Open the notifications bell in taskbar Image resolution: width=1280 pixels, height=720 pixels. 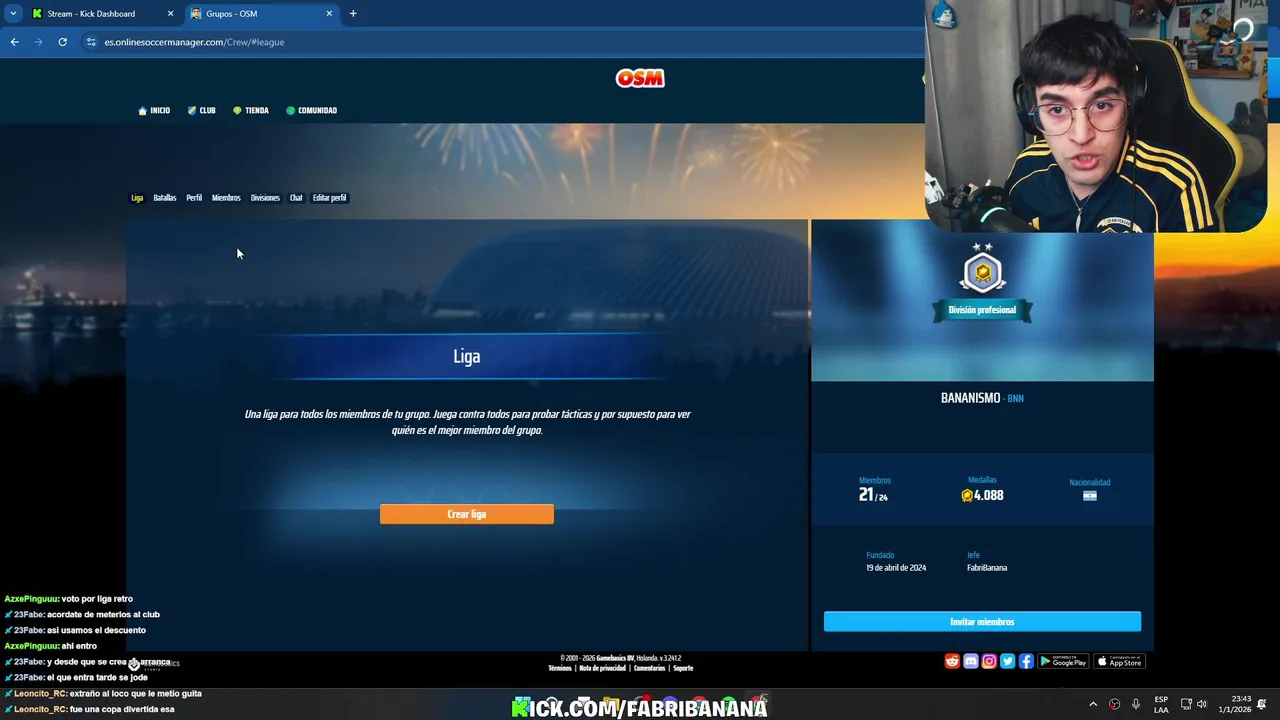1262,704
